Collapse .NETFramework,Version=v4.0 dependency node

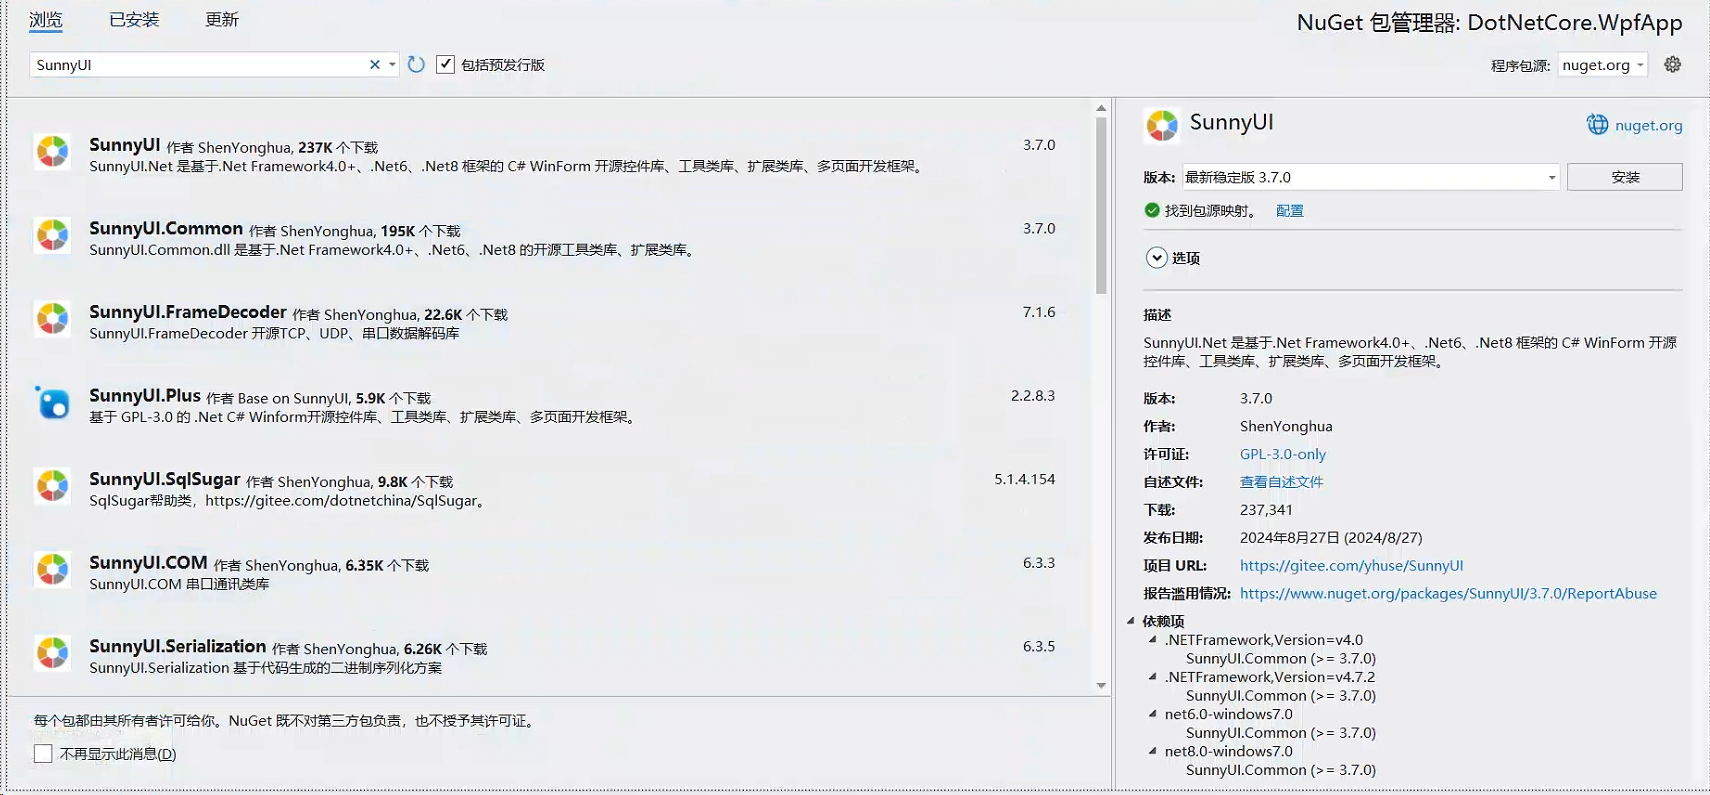click(x=1153, y=640)
